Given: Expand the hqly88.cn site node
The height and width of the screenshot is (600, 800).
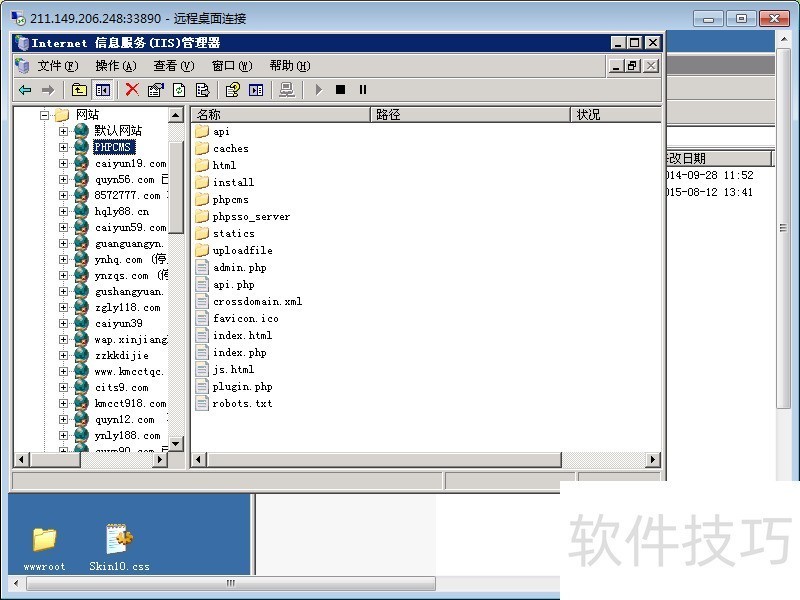Looking at the screenshot, I should tap(63, 211).
